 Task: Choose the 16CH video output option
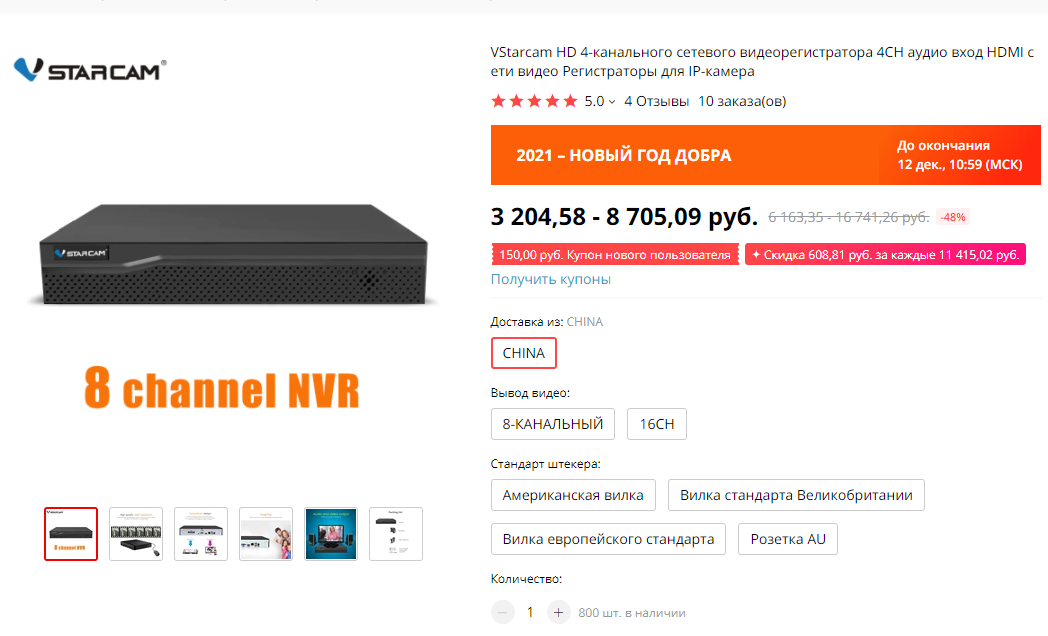(x=656, y=424)
